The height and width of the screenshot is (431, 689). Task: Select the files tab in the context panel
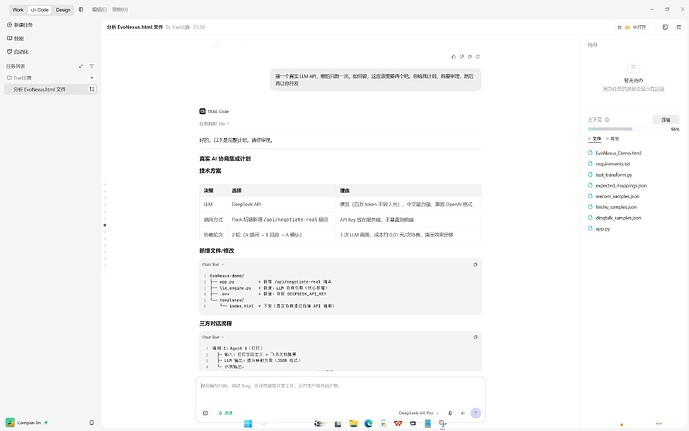pos(595,139)
